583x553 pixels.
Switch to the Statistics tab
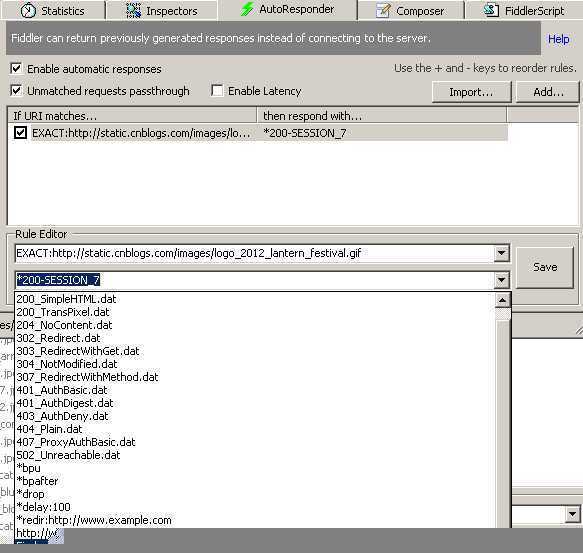click(53, 10)
